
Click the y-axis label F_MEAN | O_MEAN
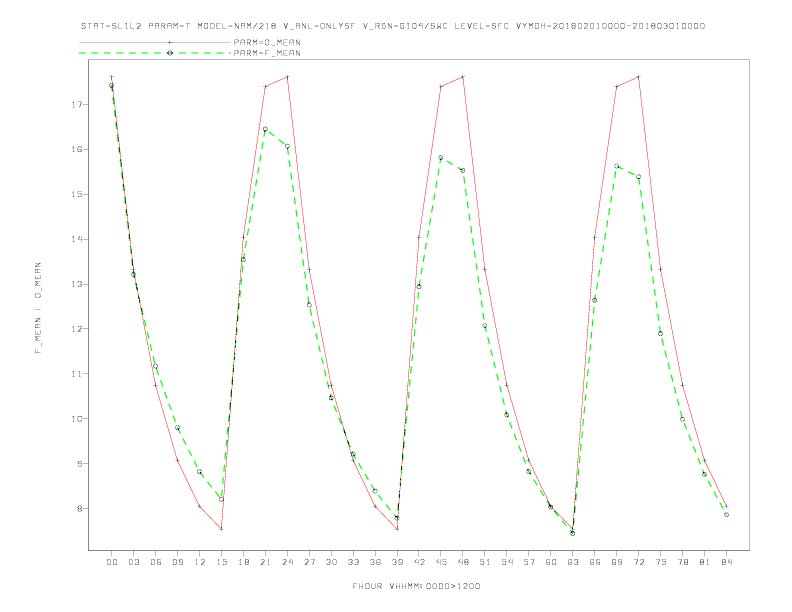tap(38, 308)
